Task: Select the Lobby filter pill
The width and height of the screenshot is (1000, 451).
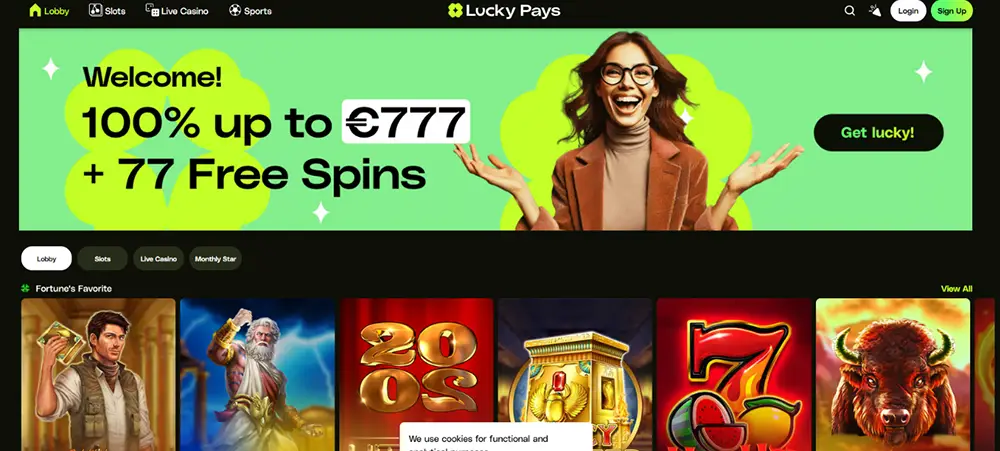Action: (47, 259)
